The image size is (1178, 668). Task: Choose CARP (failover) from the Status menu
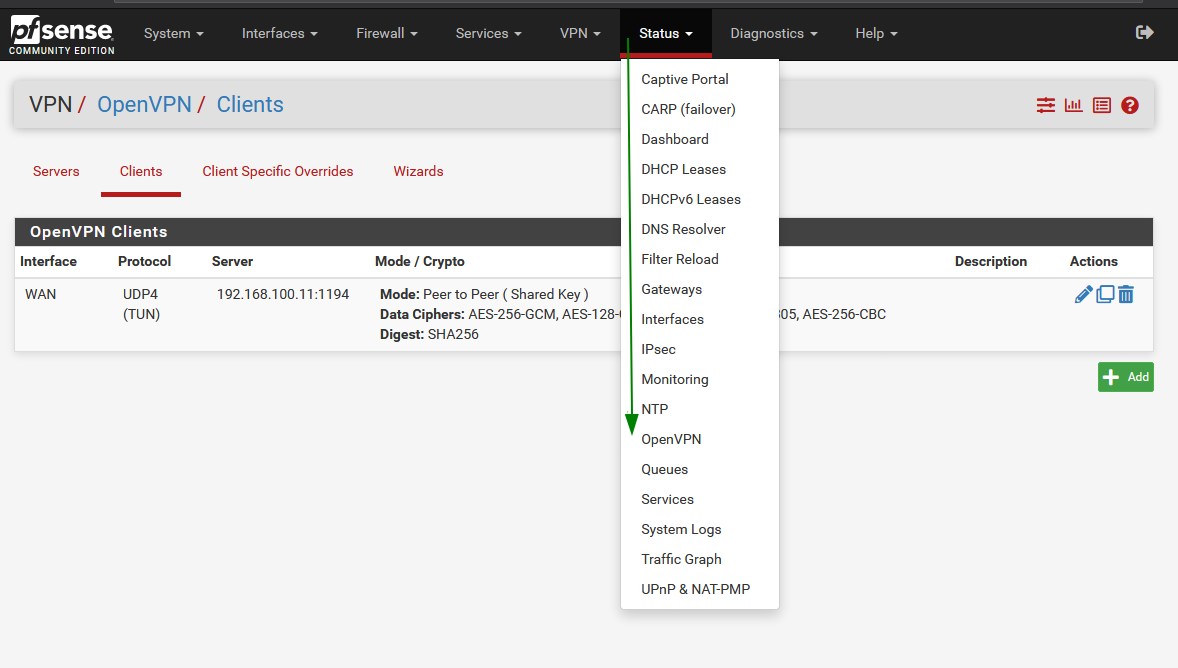point(699,109)
